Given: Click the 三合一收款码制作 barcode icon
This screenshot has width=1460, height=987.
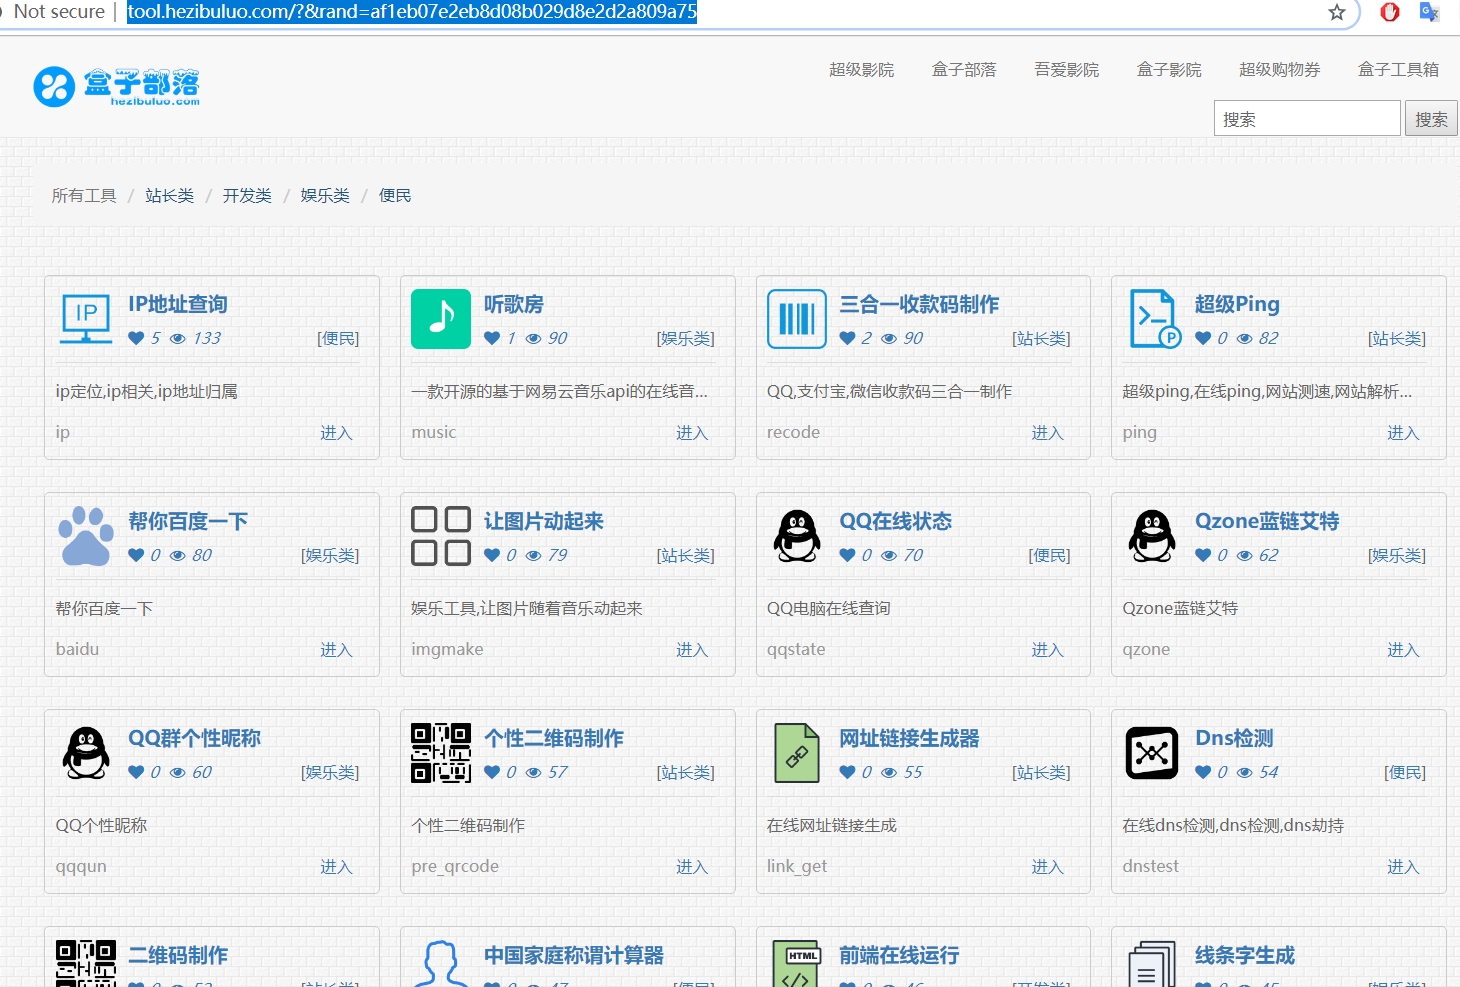Looking at the screenshot, I should pos(797,319).
